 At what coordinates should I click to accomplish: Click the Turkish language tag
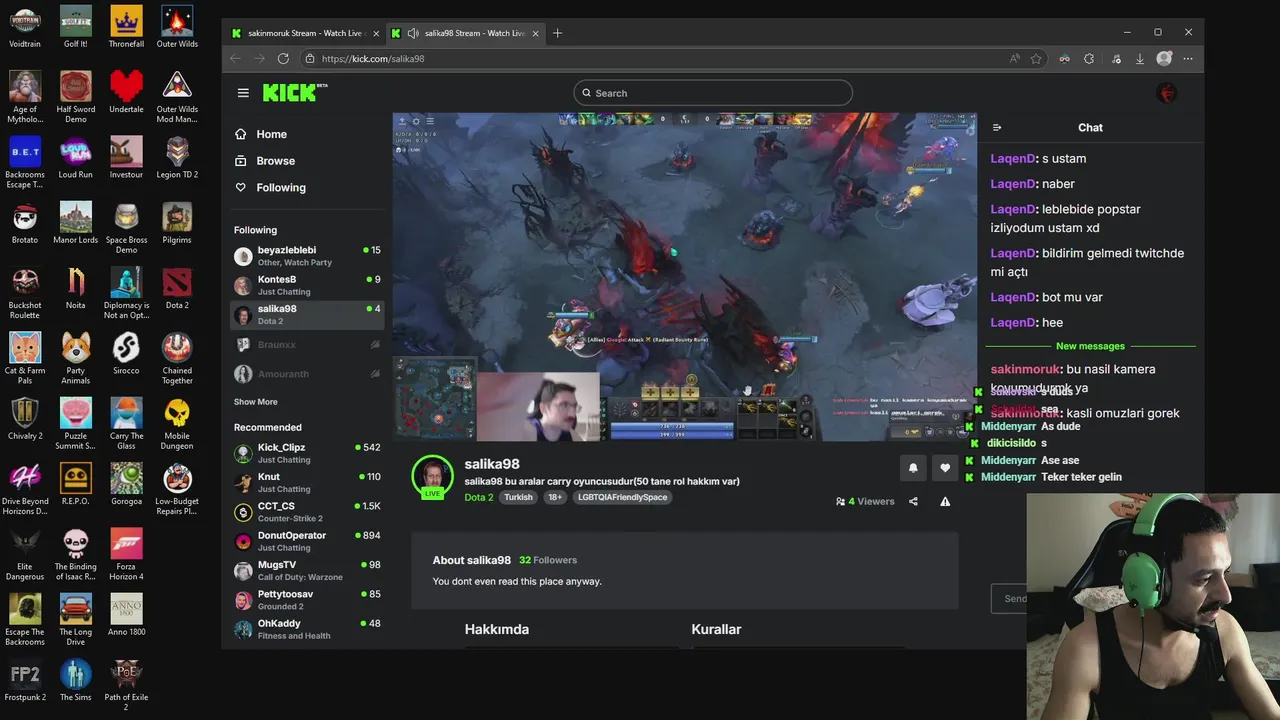pos(518,497)
